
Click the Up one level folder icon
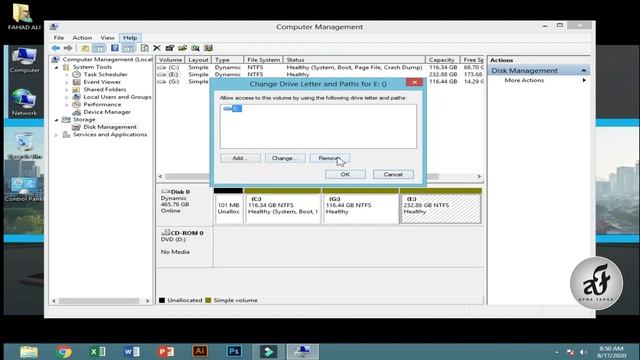(x=85, y=48)
